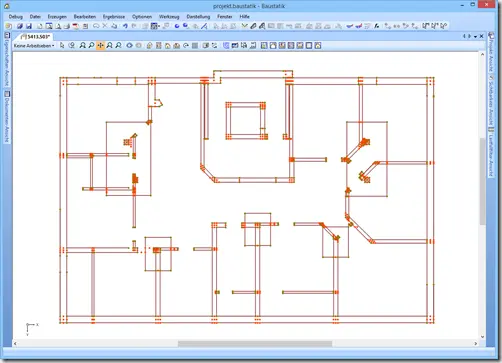Open dropdown arrow beside calculator grid icon
The width and height of the screenshot is (502, 363).
(x=159, y=26)
